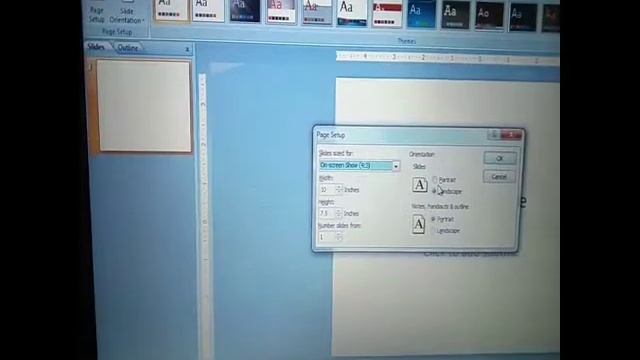Viewport: 640px width, 360px height.
Task: Apply the dark navy blue theme
Action: click(x=245, y=10)
